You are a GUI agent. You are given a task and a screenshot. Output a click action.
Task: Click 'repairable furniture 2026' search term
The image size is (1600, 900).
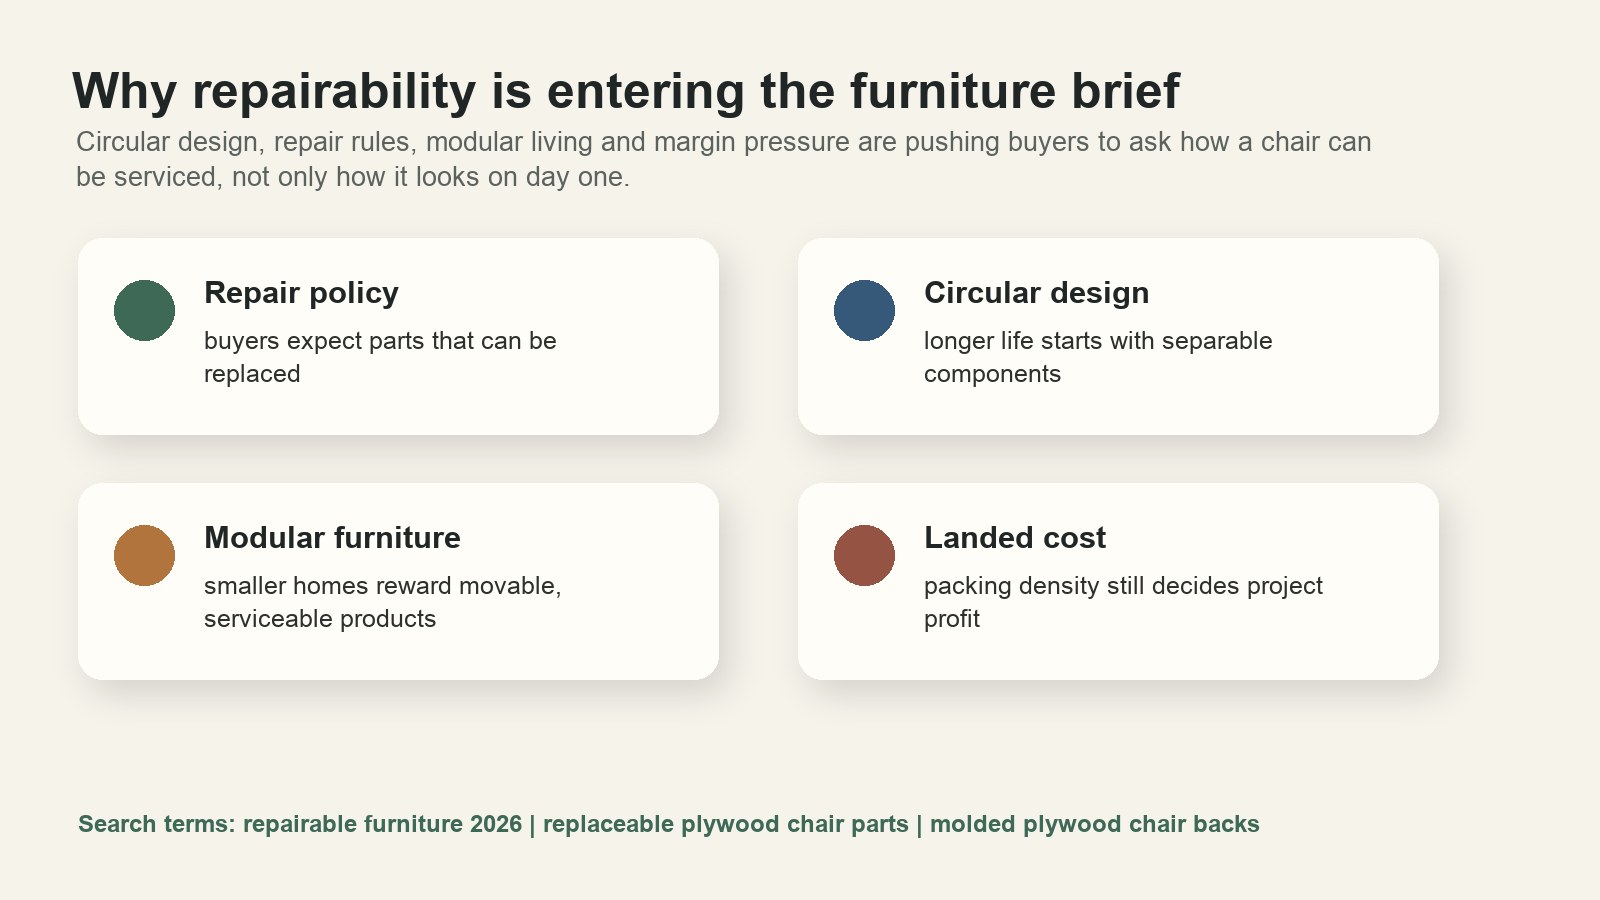(x=382, y=824)
